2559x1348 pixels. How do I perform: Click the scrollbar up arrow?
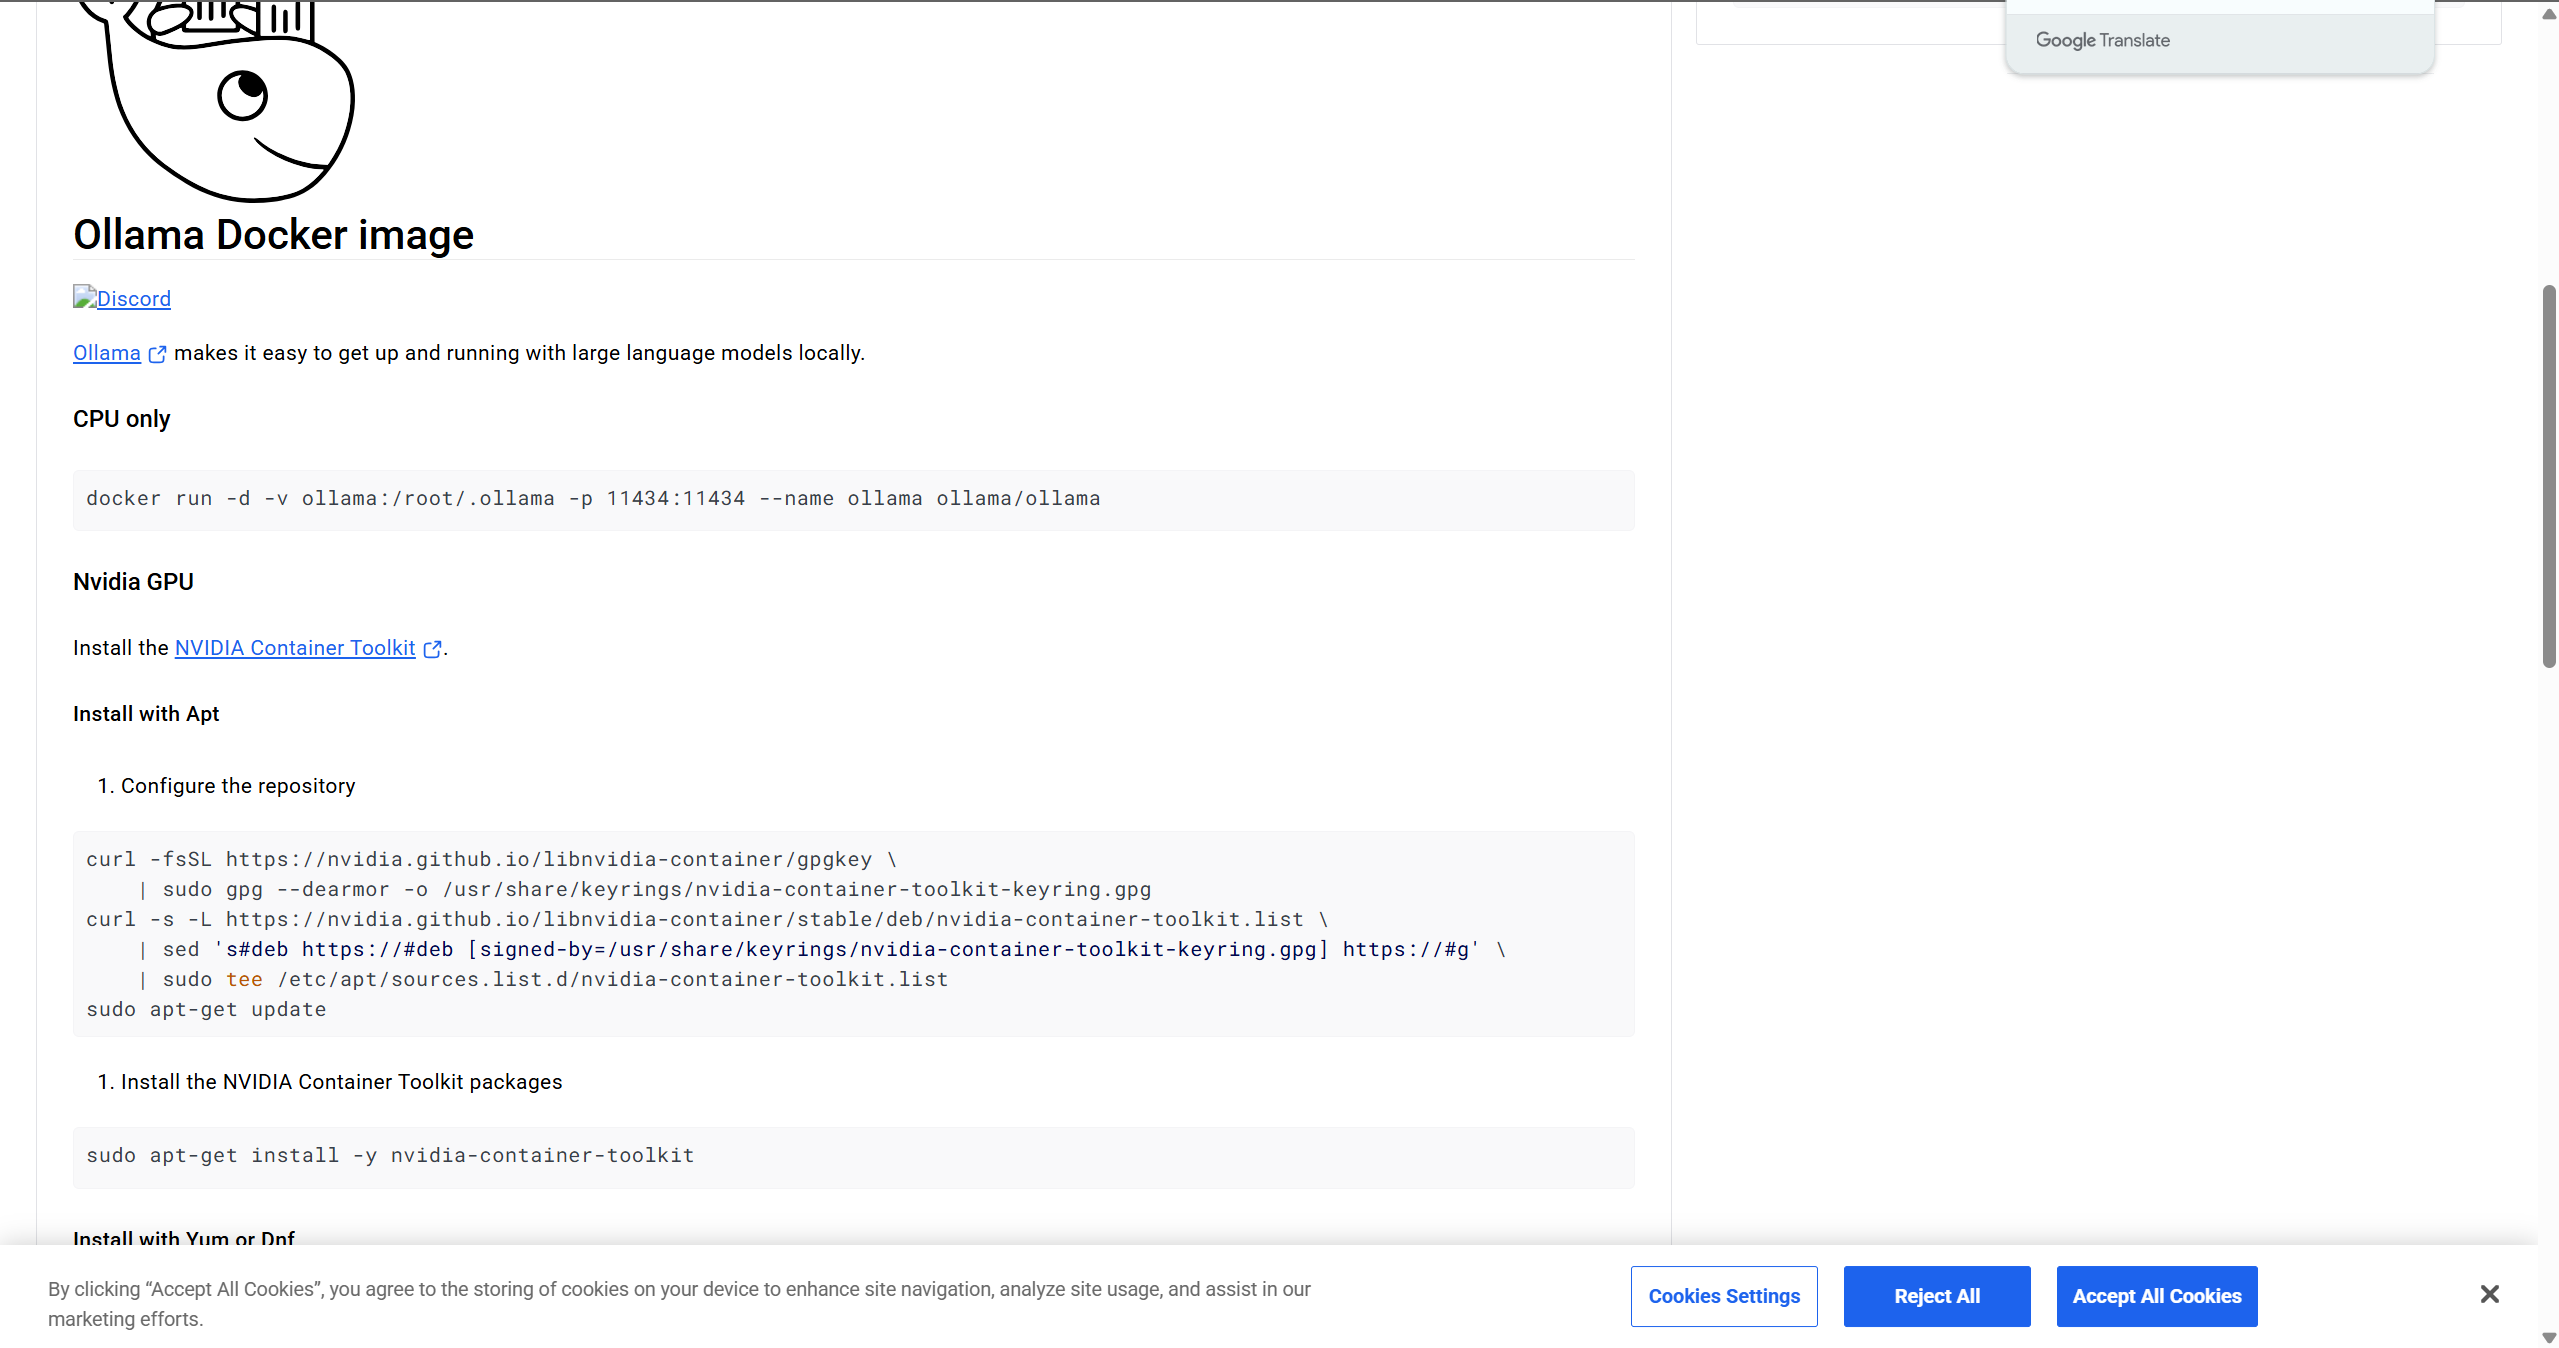pyautogui.click(x=2548, y=13)
